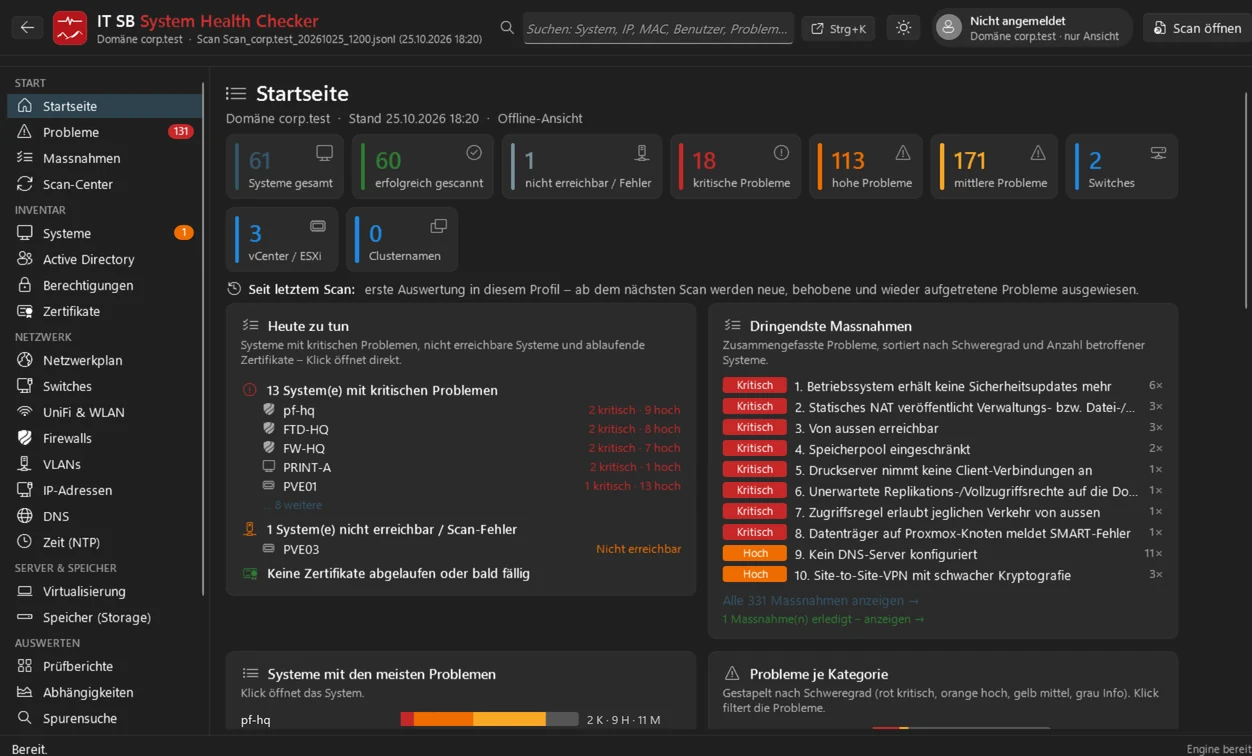Click the Prüfberichte icon in sidebar
The width and height of the screenshot is (1252, 756).
[25, 666]
